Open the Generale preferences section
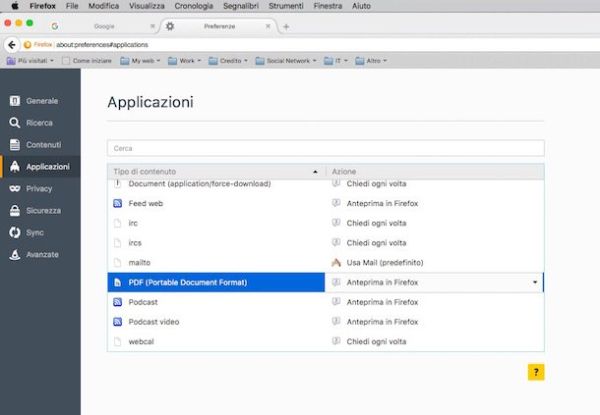This screenshot has height=415, width=600. 40,101
